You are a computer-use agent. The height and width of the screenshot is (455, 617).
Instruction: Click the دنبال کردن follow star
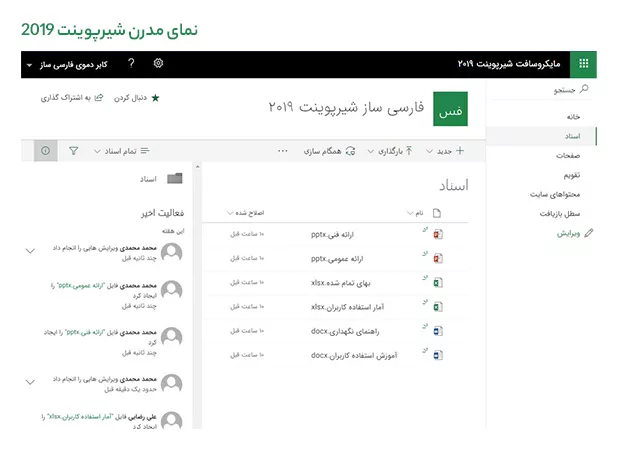click(155, 98)
